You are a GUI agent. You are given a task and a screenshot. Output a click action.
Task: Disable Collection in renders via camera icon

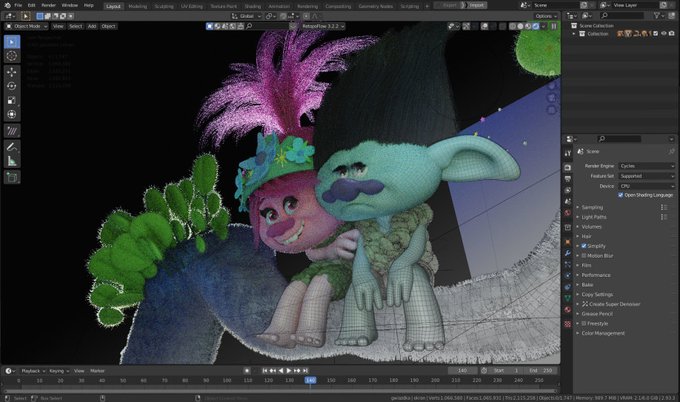(x=672, y=33)
